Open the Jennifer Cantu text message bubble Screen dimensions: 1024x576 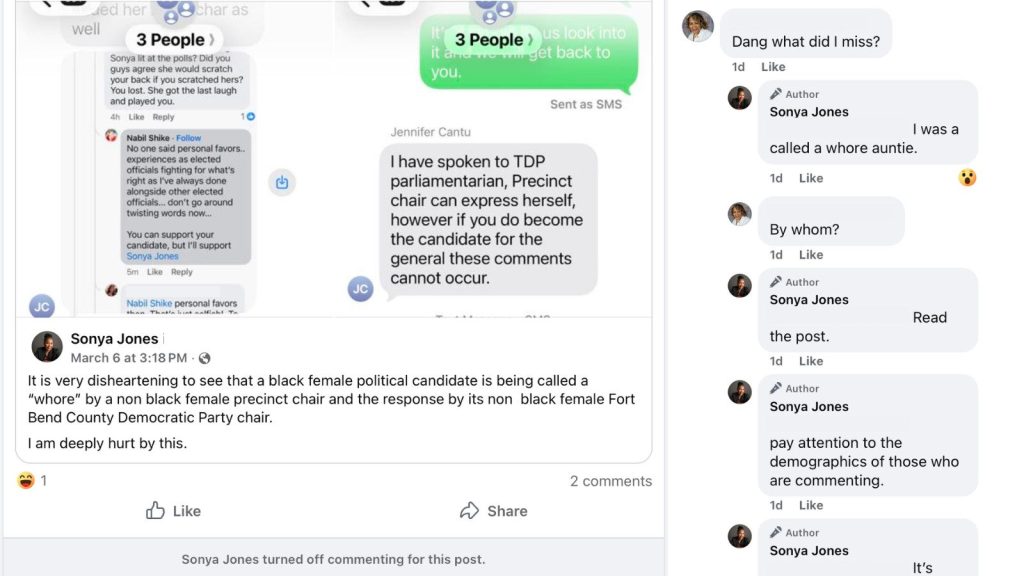488,219
